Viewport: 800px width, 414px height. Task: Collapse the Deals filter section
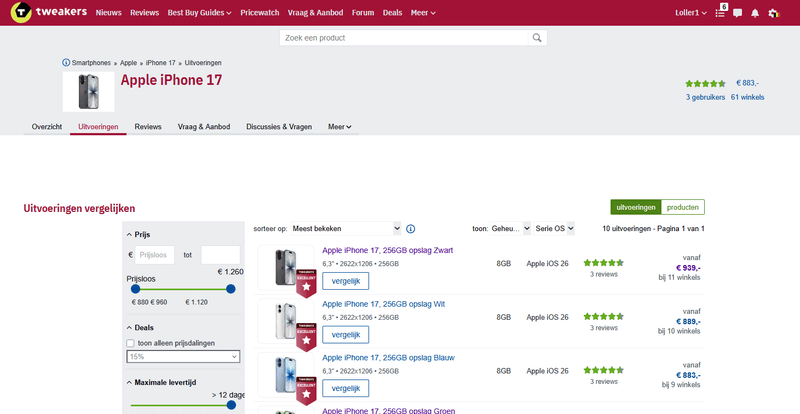pos(140,328)
